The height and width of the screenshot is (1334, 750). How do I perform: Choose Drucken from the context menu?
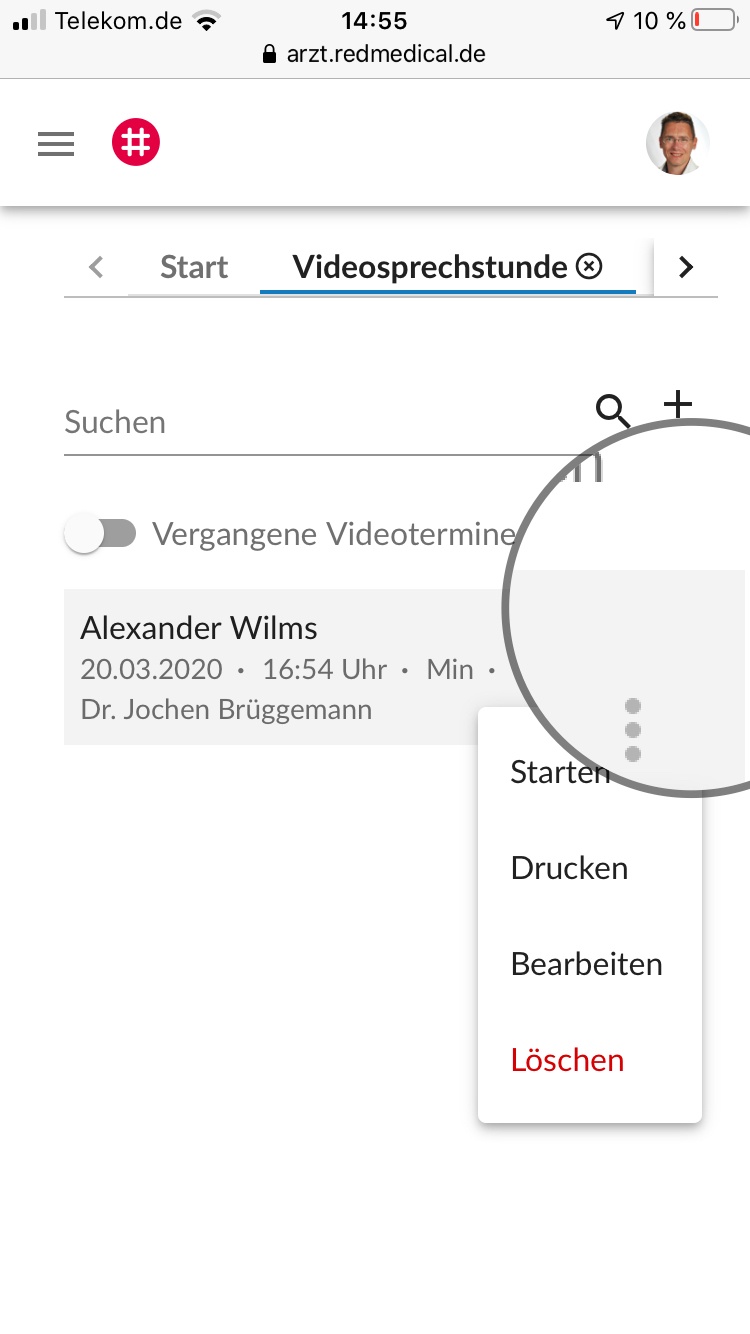tap(569, 868)
